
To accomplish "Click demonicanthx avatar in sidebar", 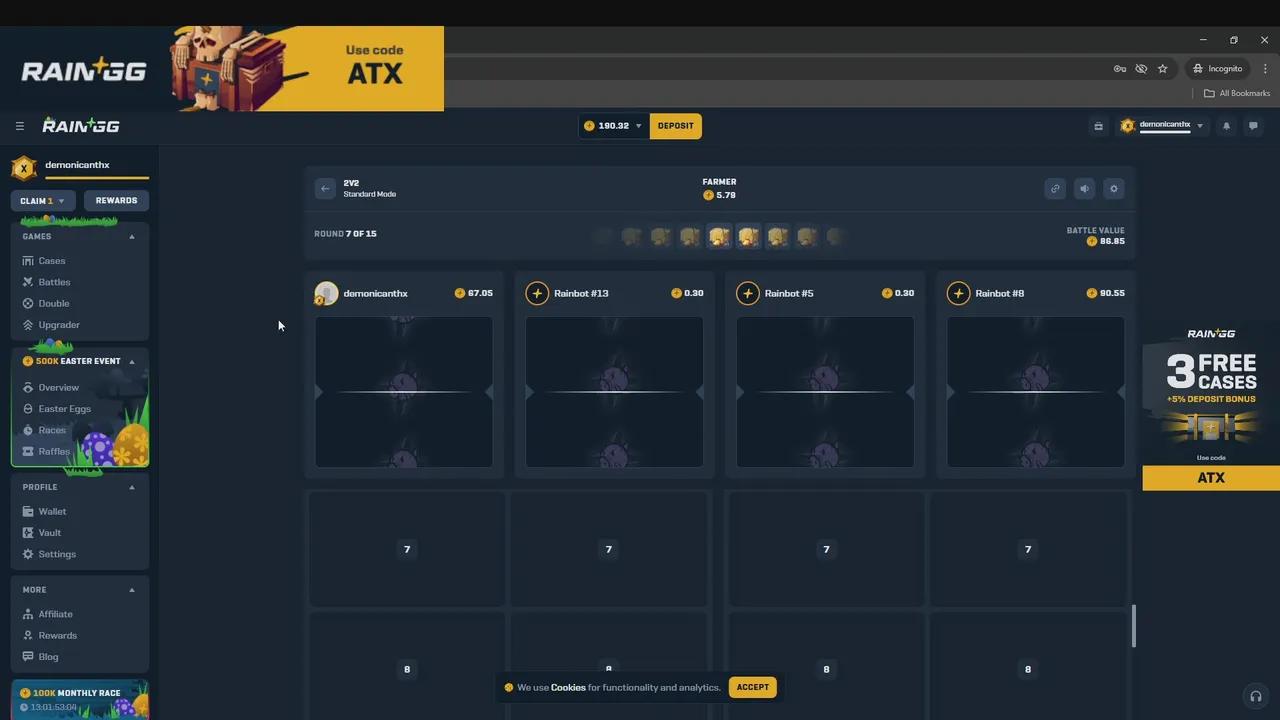I will pos(23,168).
